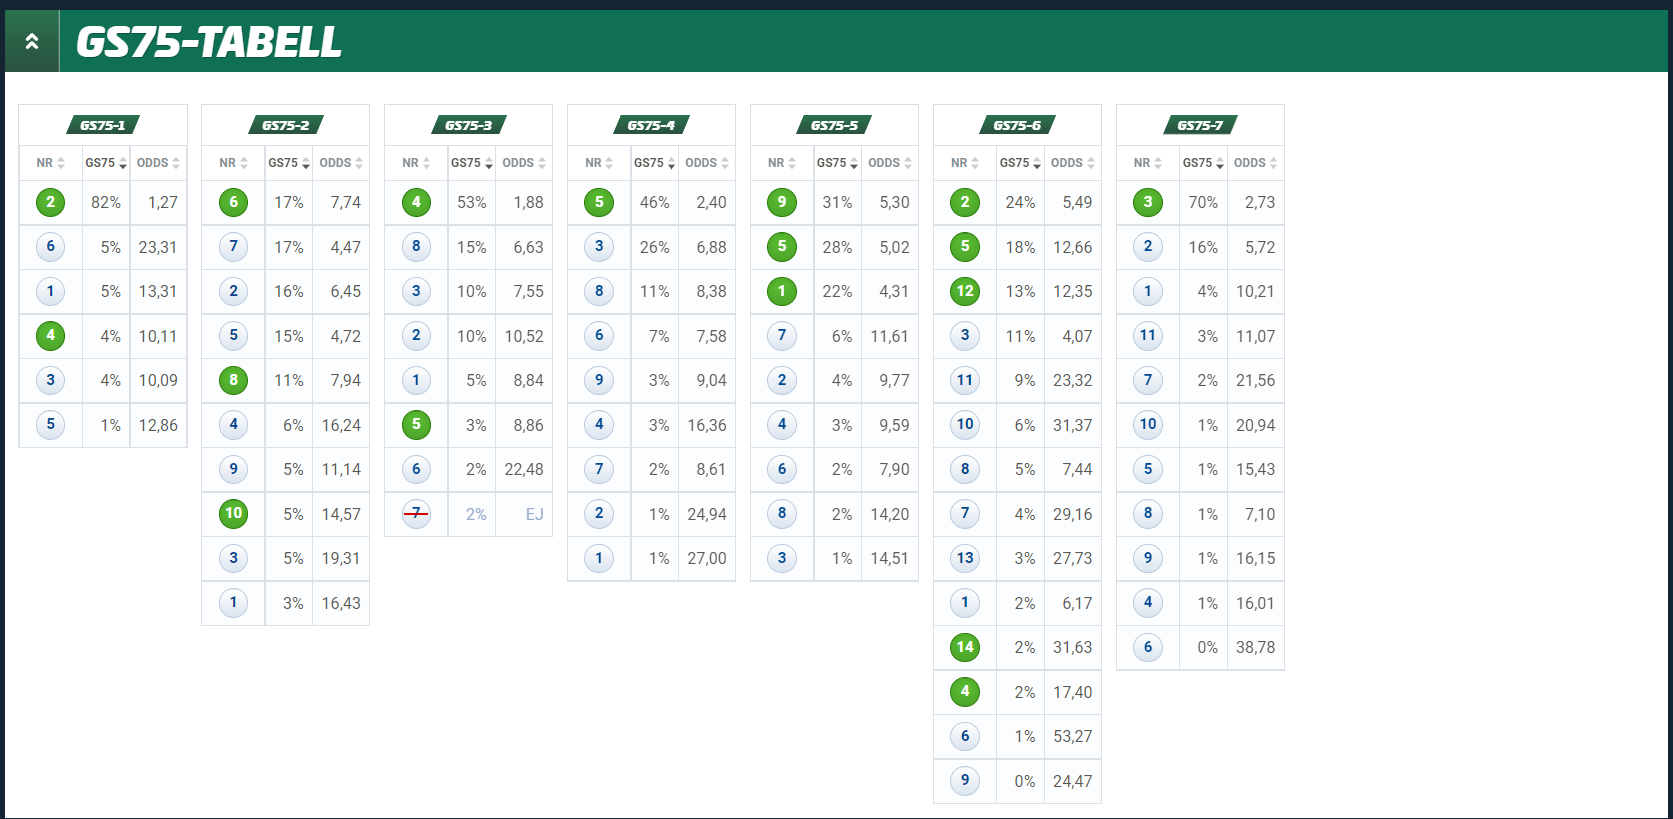Image resolution: width=1673 pixels, height=819 pixels.
Task: Click odds value 19,31 in GS75-2
Action: coord(341,558)
